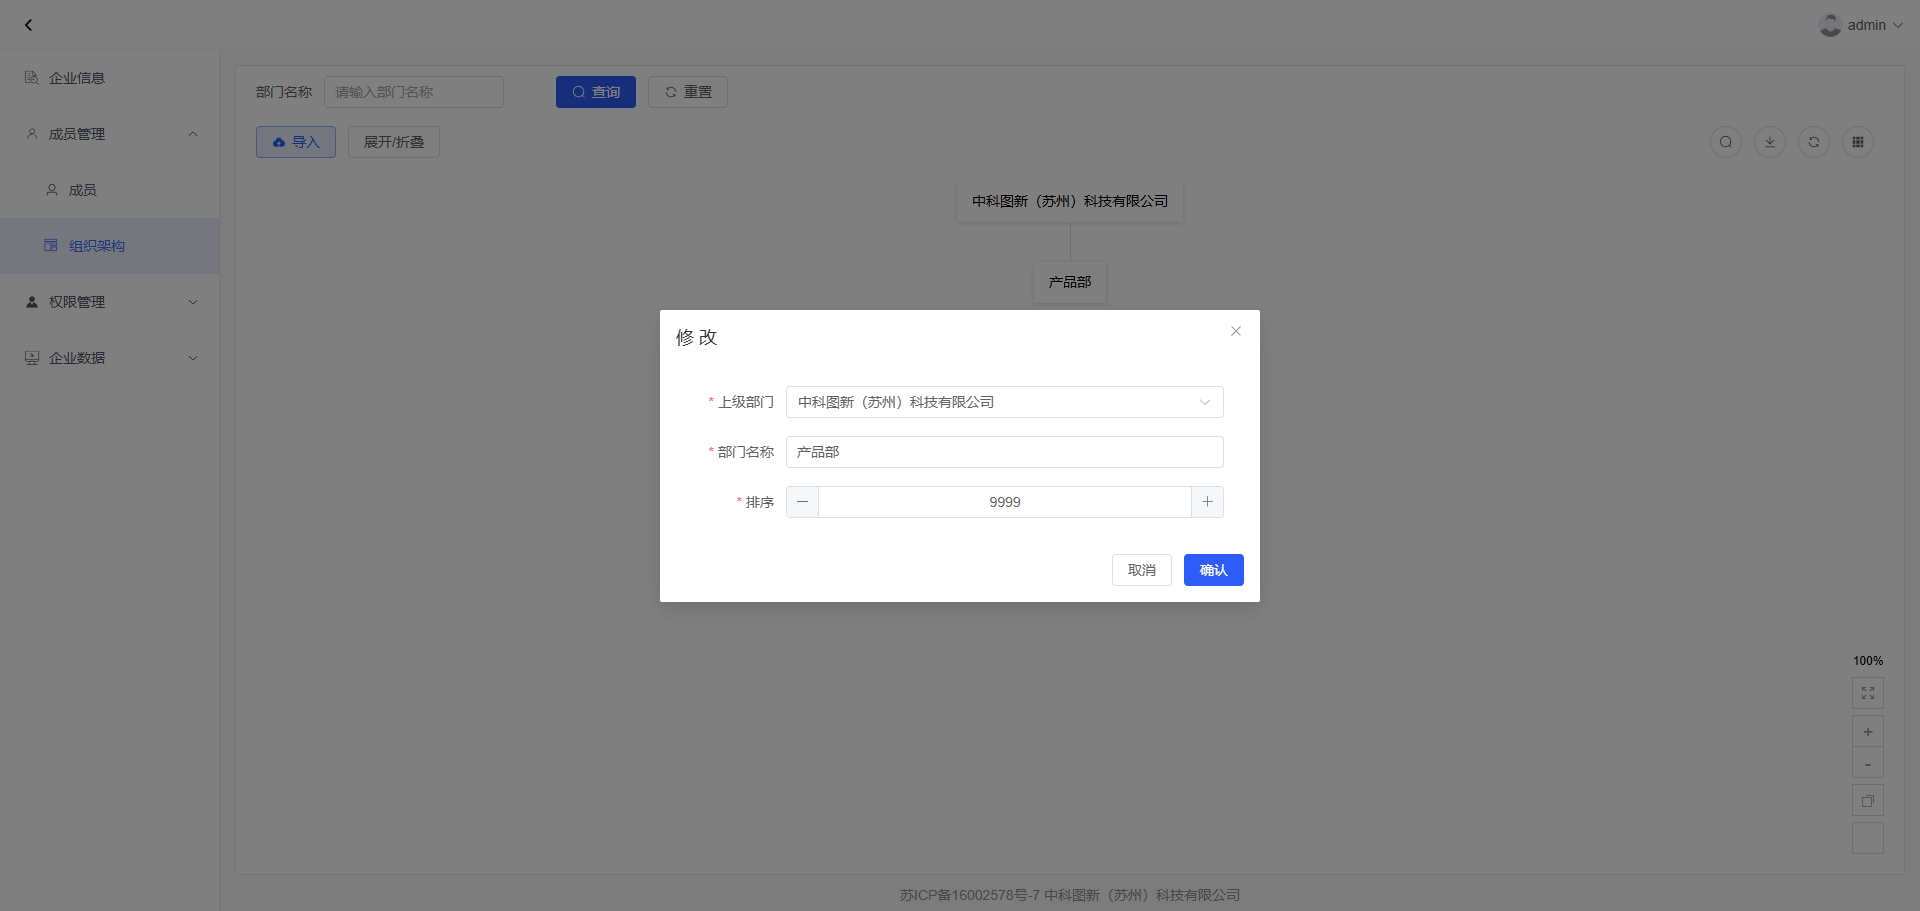This screenshot has width=1920, height=911.
Task: Close the 修改 dialog with X
Action: coord(1236,331)
